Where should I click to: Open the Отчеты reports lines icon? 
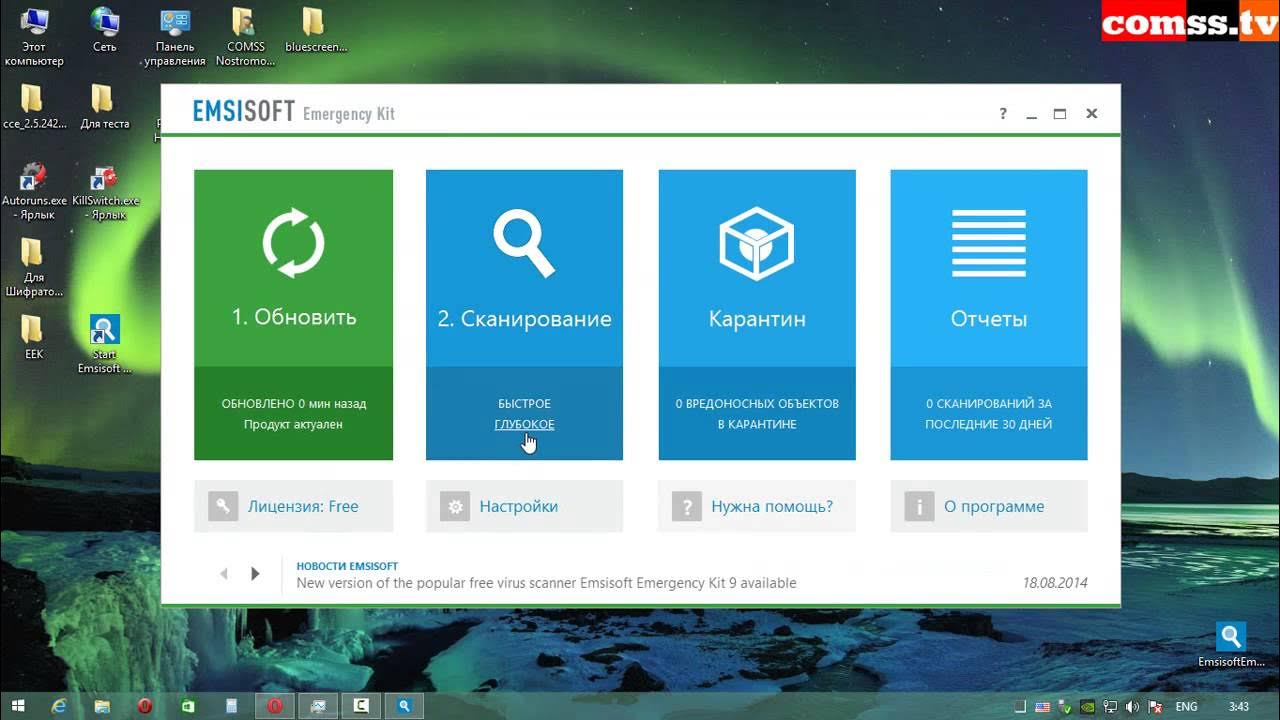click(x=989, y=243)
